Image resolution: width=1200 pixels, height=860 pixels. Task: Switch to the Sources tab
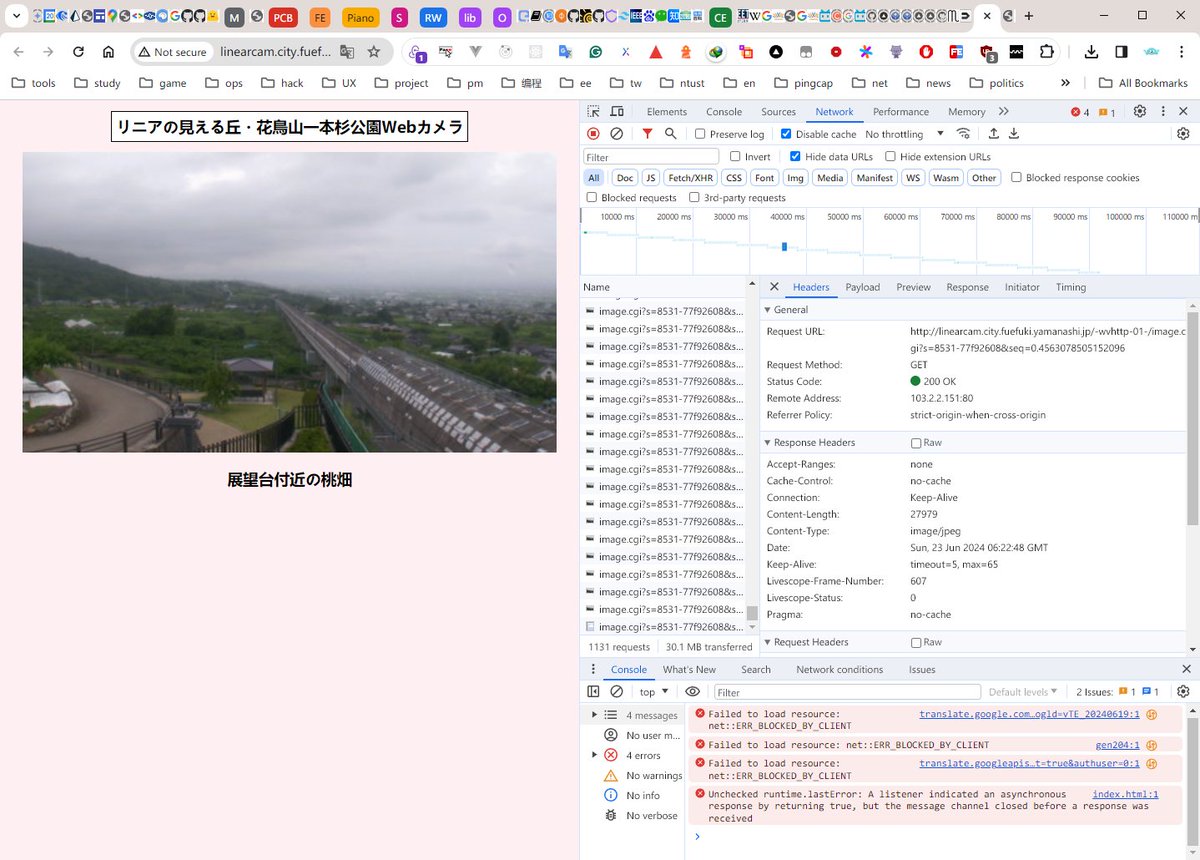click(778, 112)
